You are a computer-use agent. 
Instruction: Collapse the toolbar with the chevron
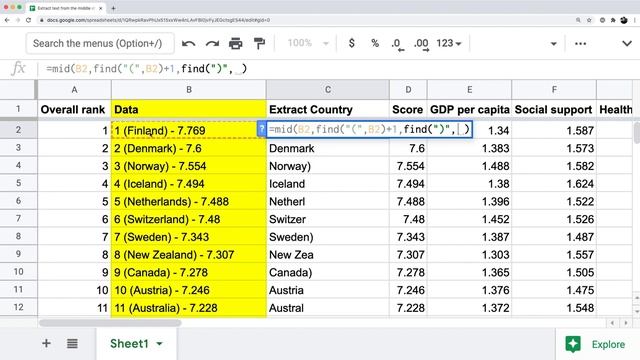(x=627, y=43)
